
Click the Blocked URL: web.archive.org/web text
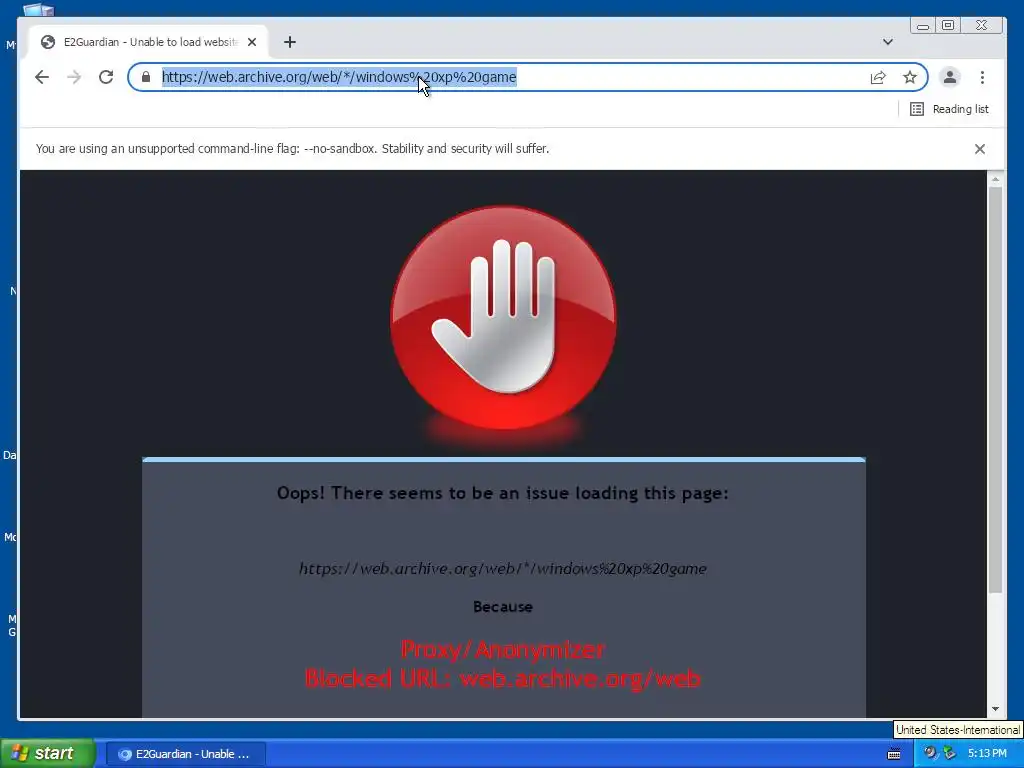[x=503, y=679]
